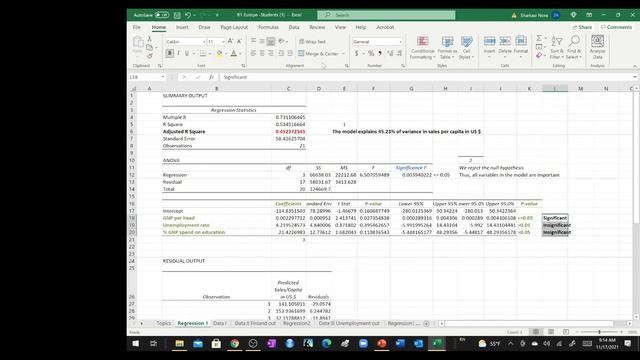Adjust the zoom slider in status bar

point(599,332)
